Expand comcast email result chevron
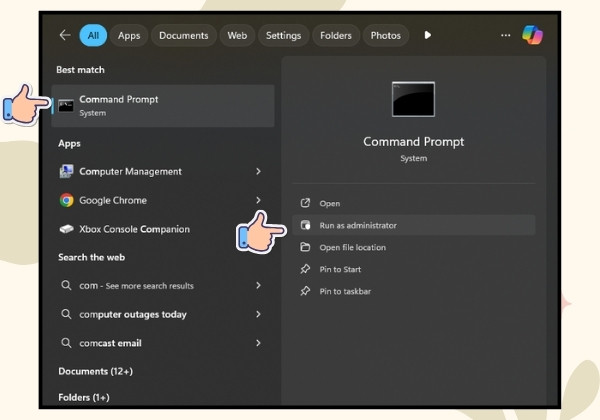 coord(258,343)
